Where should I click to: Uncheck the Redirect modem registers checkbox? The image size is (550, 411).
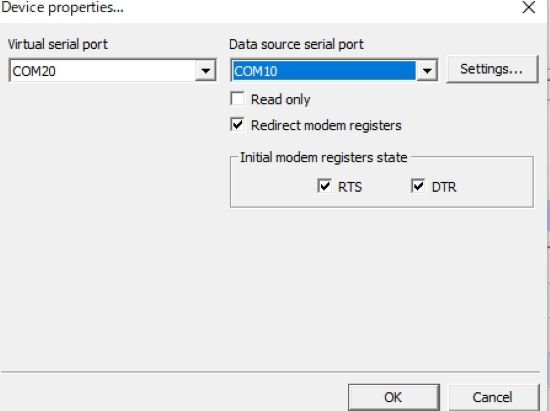point(237,125)
